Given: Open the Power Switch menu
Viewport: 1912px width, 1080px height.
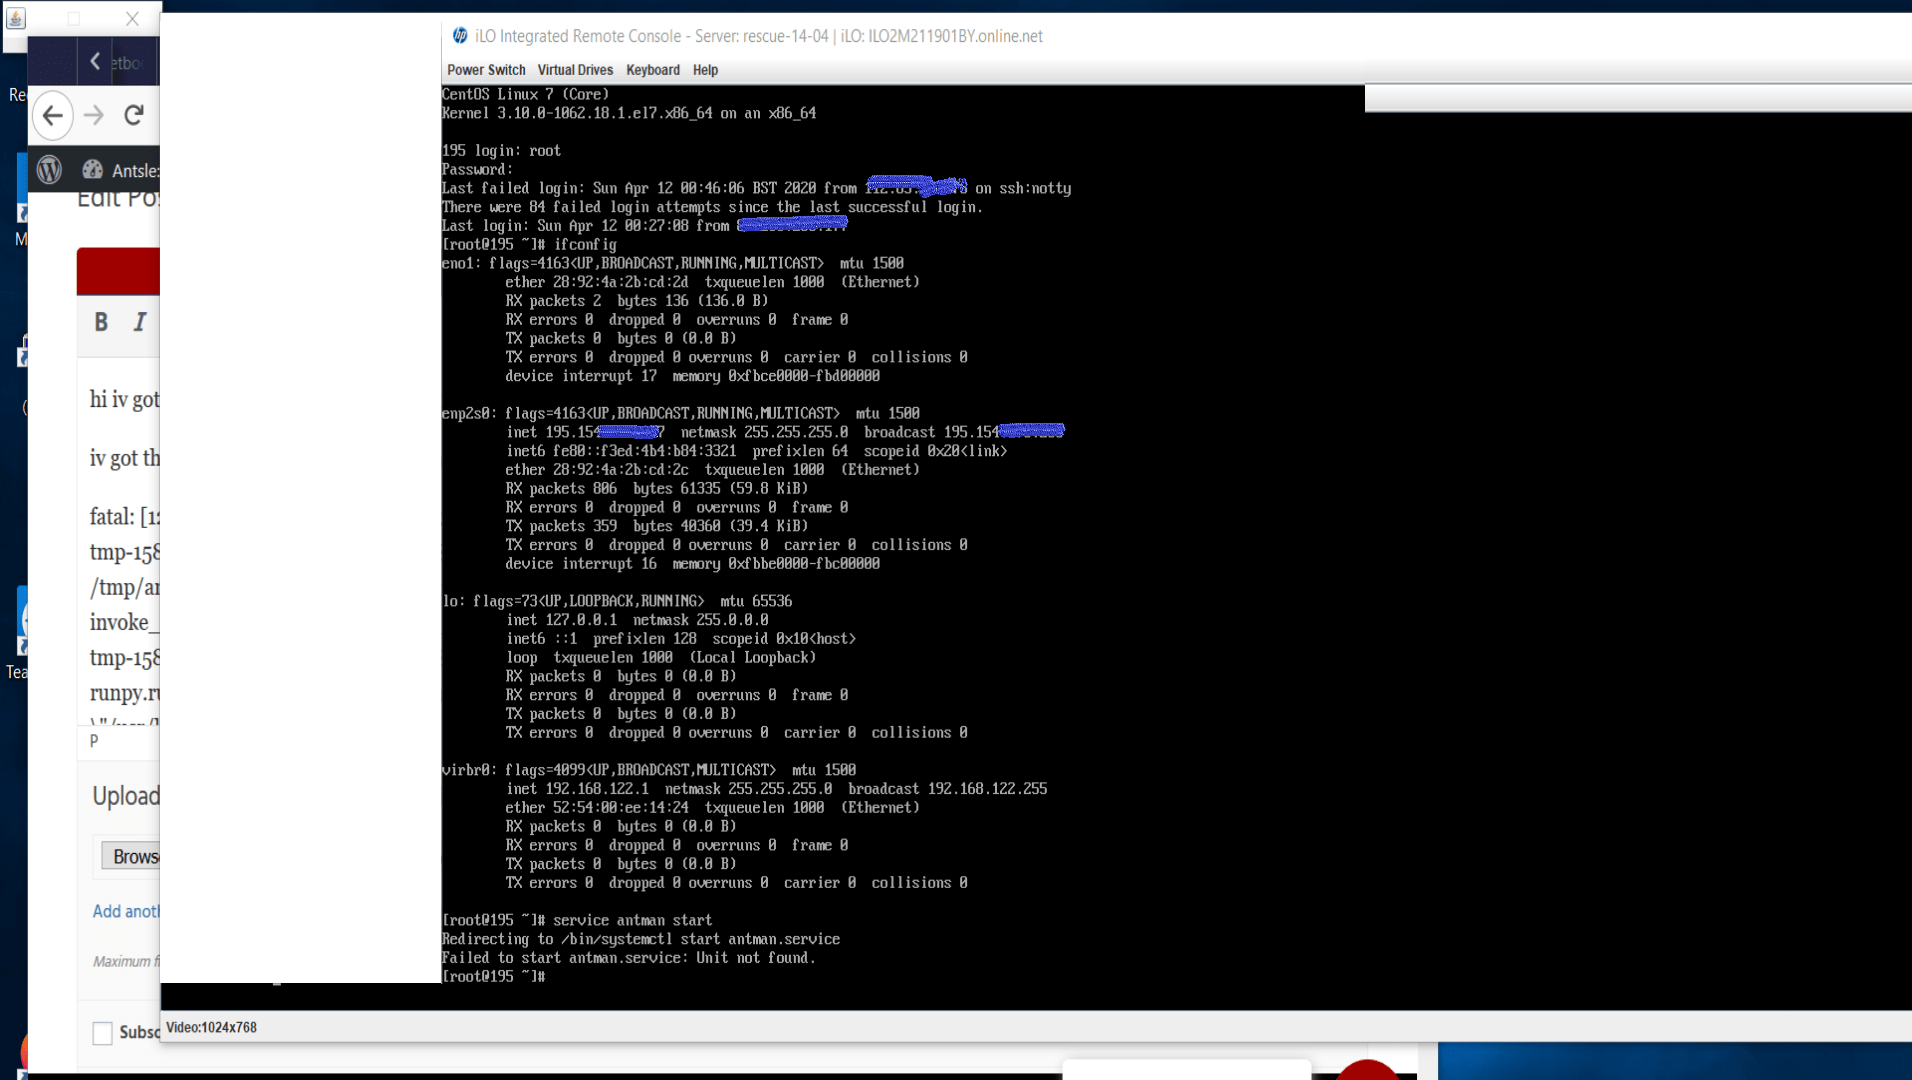Looking at the screenshot, I should [x=486, y=70].
